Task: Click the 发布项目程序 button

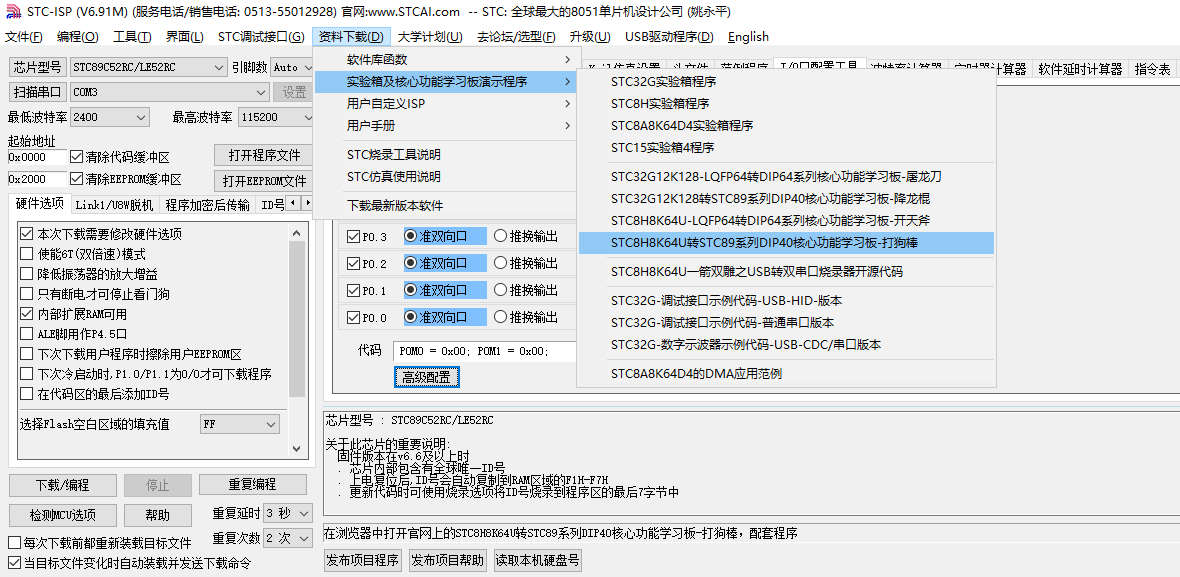Action: click(363, 560)
